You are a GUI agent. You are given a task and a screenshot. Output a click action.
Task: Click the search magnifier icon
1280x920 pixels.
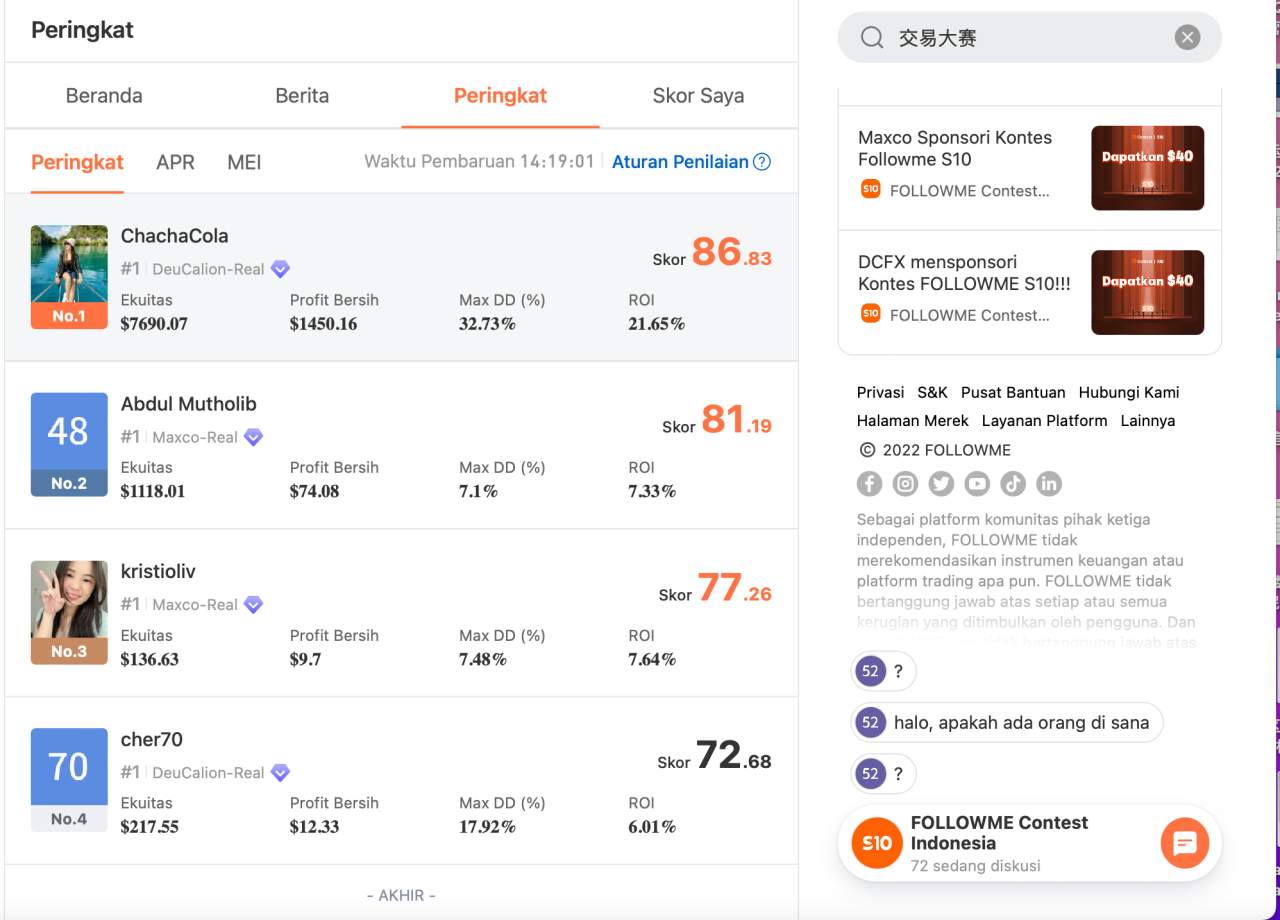pos(872,38)
